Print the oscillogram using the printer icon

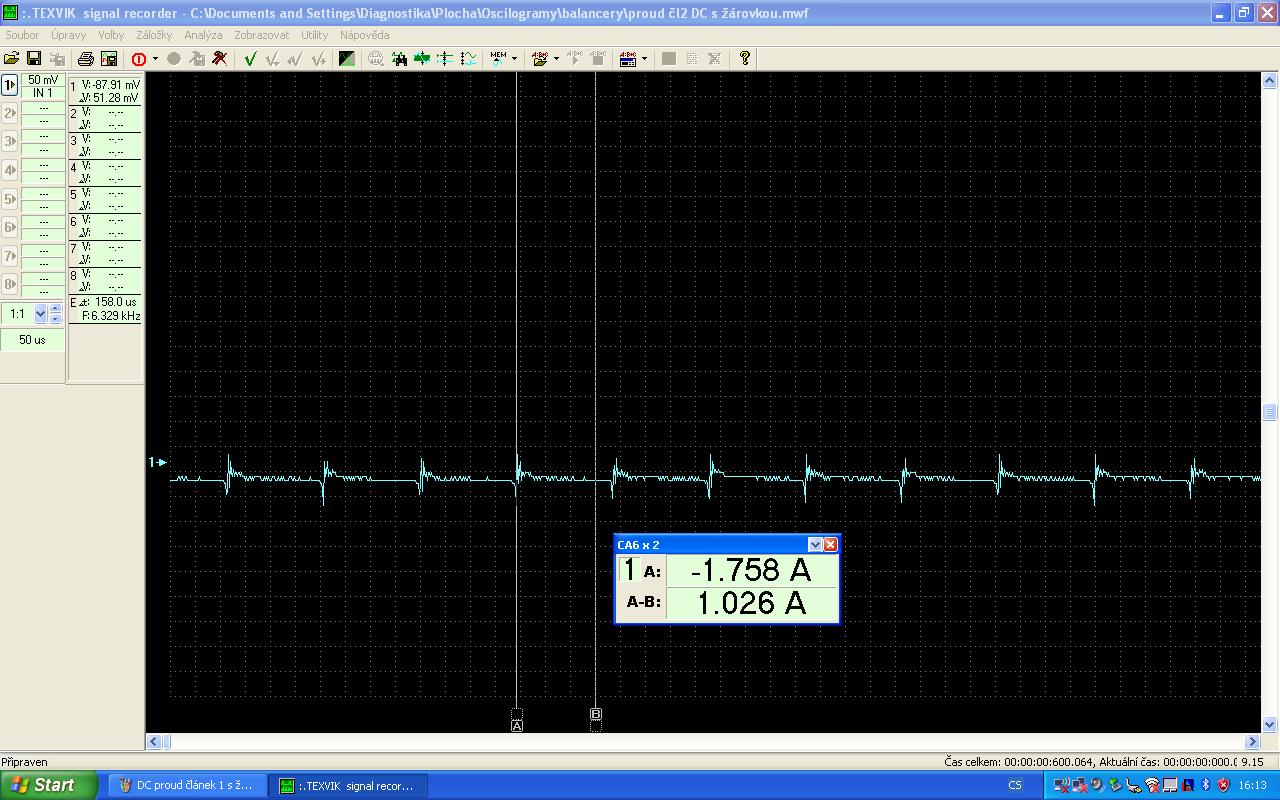pyautogui.click(x=86, y=59)
